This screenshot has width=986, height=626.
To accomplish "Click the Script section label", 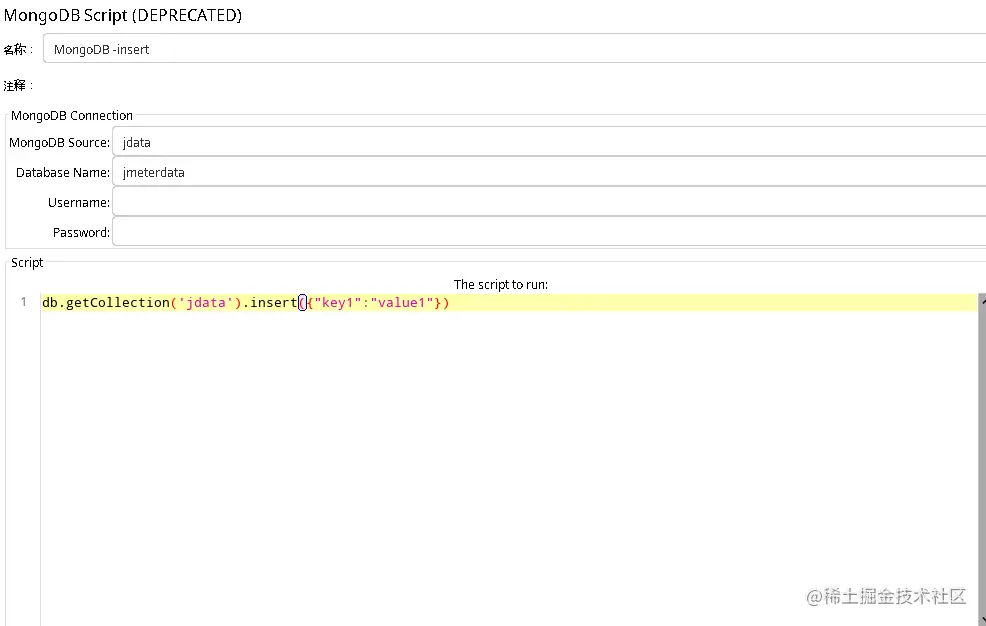I will pyautogui.click(x=26, y=262).
